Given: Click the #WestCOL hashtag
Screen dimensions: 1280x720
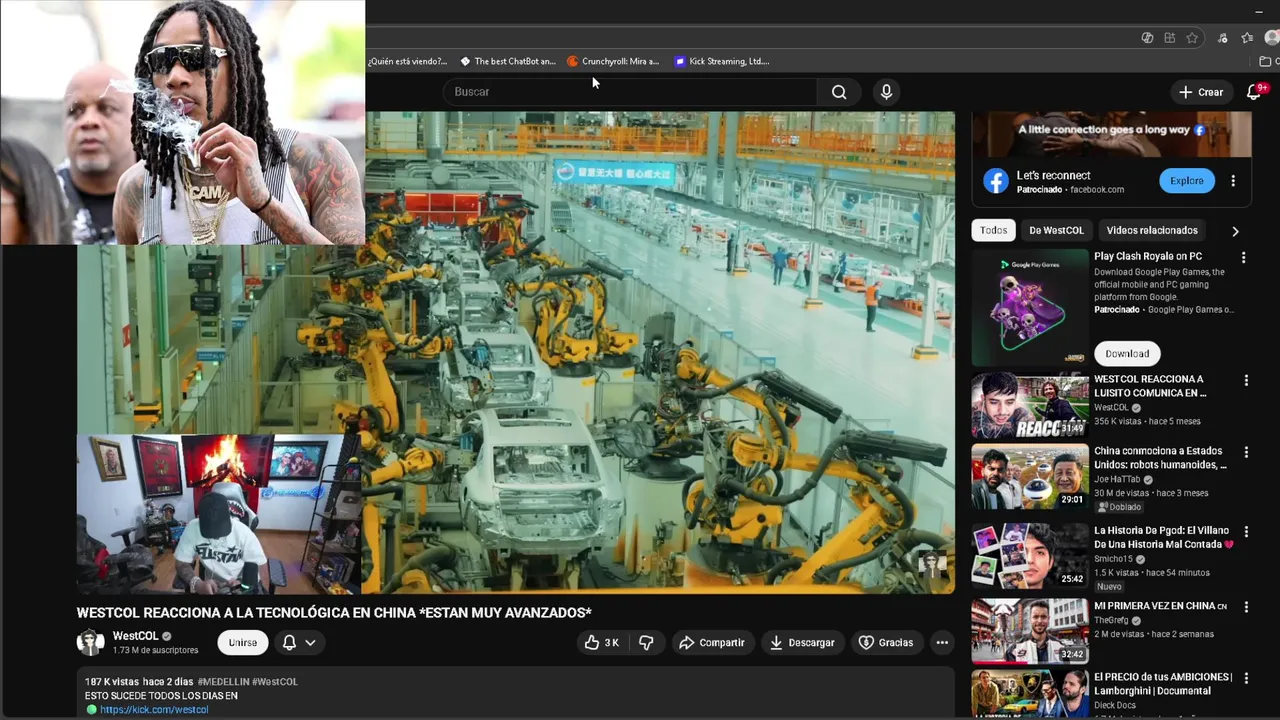Looking at the screenshot, I should pyautogui.click(x=275, y=682).
